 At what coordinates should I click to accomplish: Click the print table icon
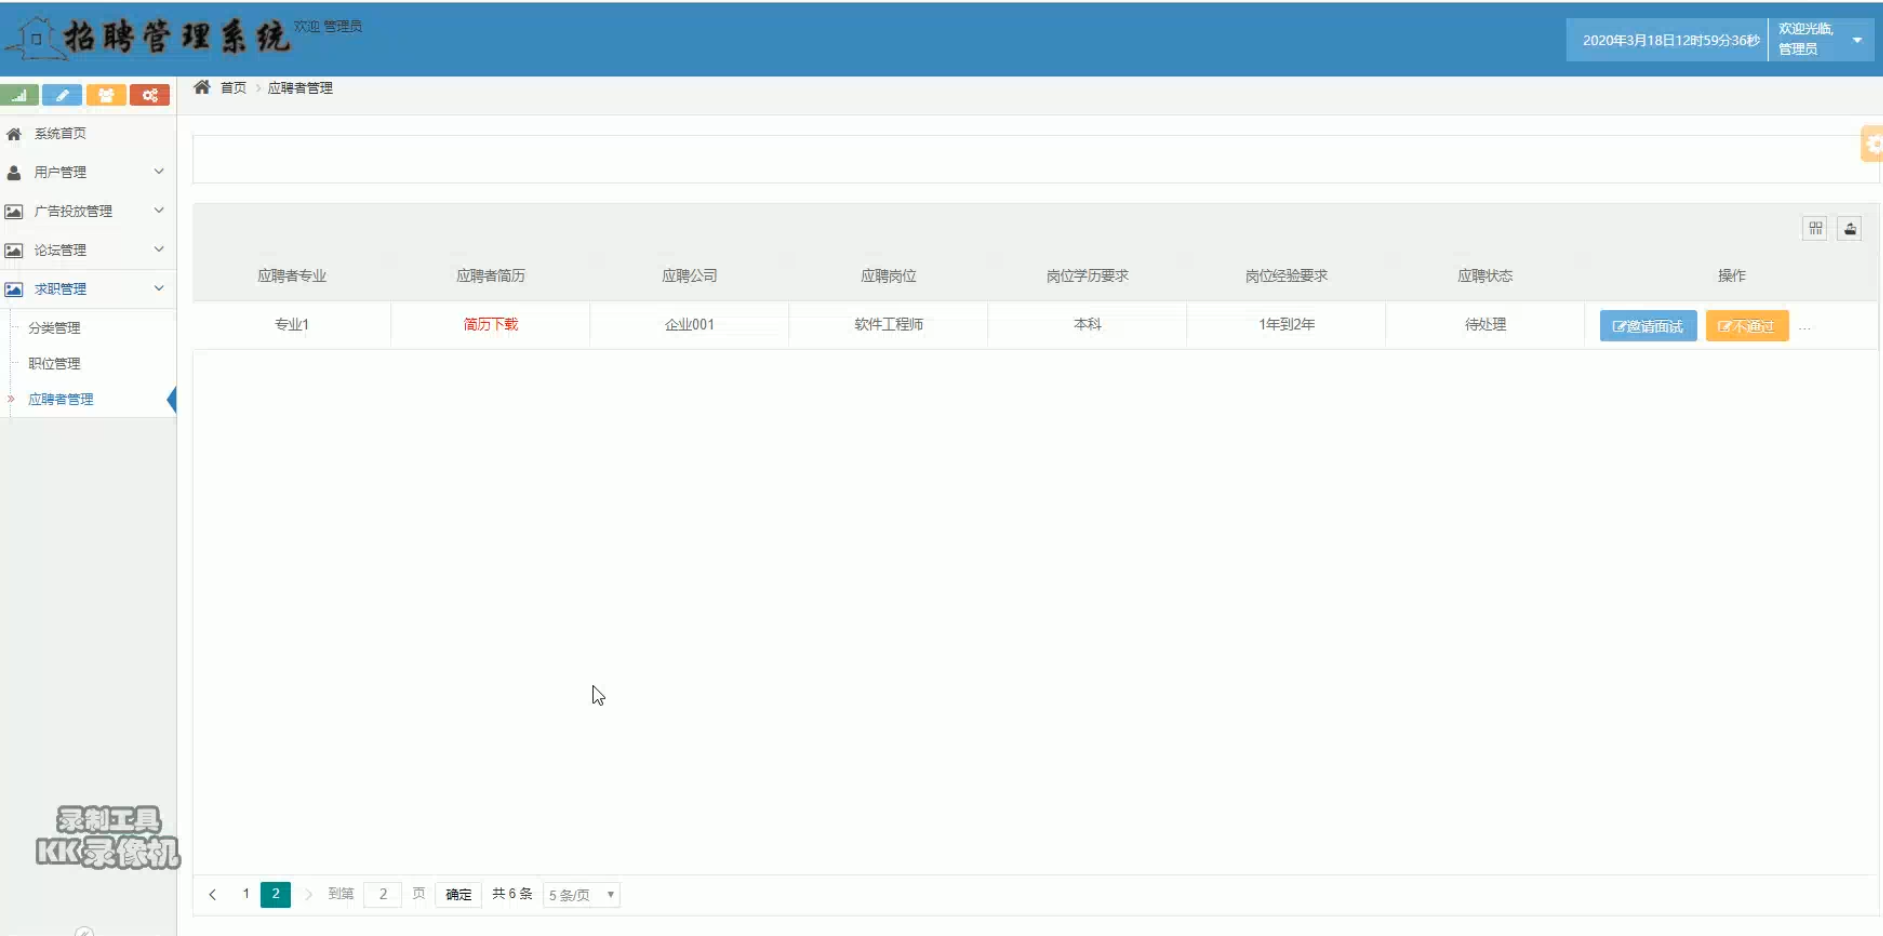1850,228
